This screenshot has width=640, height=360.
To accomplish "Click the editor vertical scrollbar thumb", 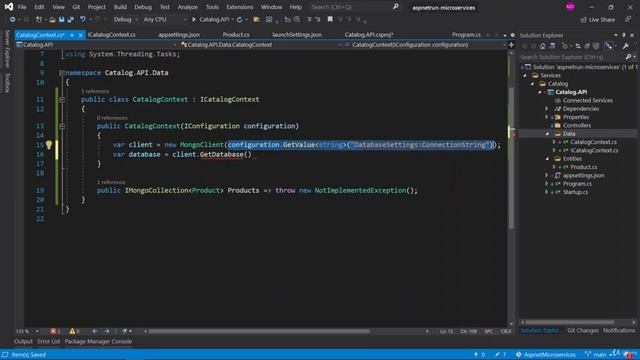I will click(x=511, y=158).
